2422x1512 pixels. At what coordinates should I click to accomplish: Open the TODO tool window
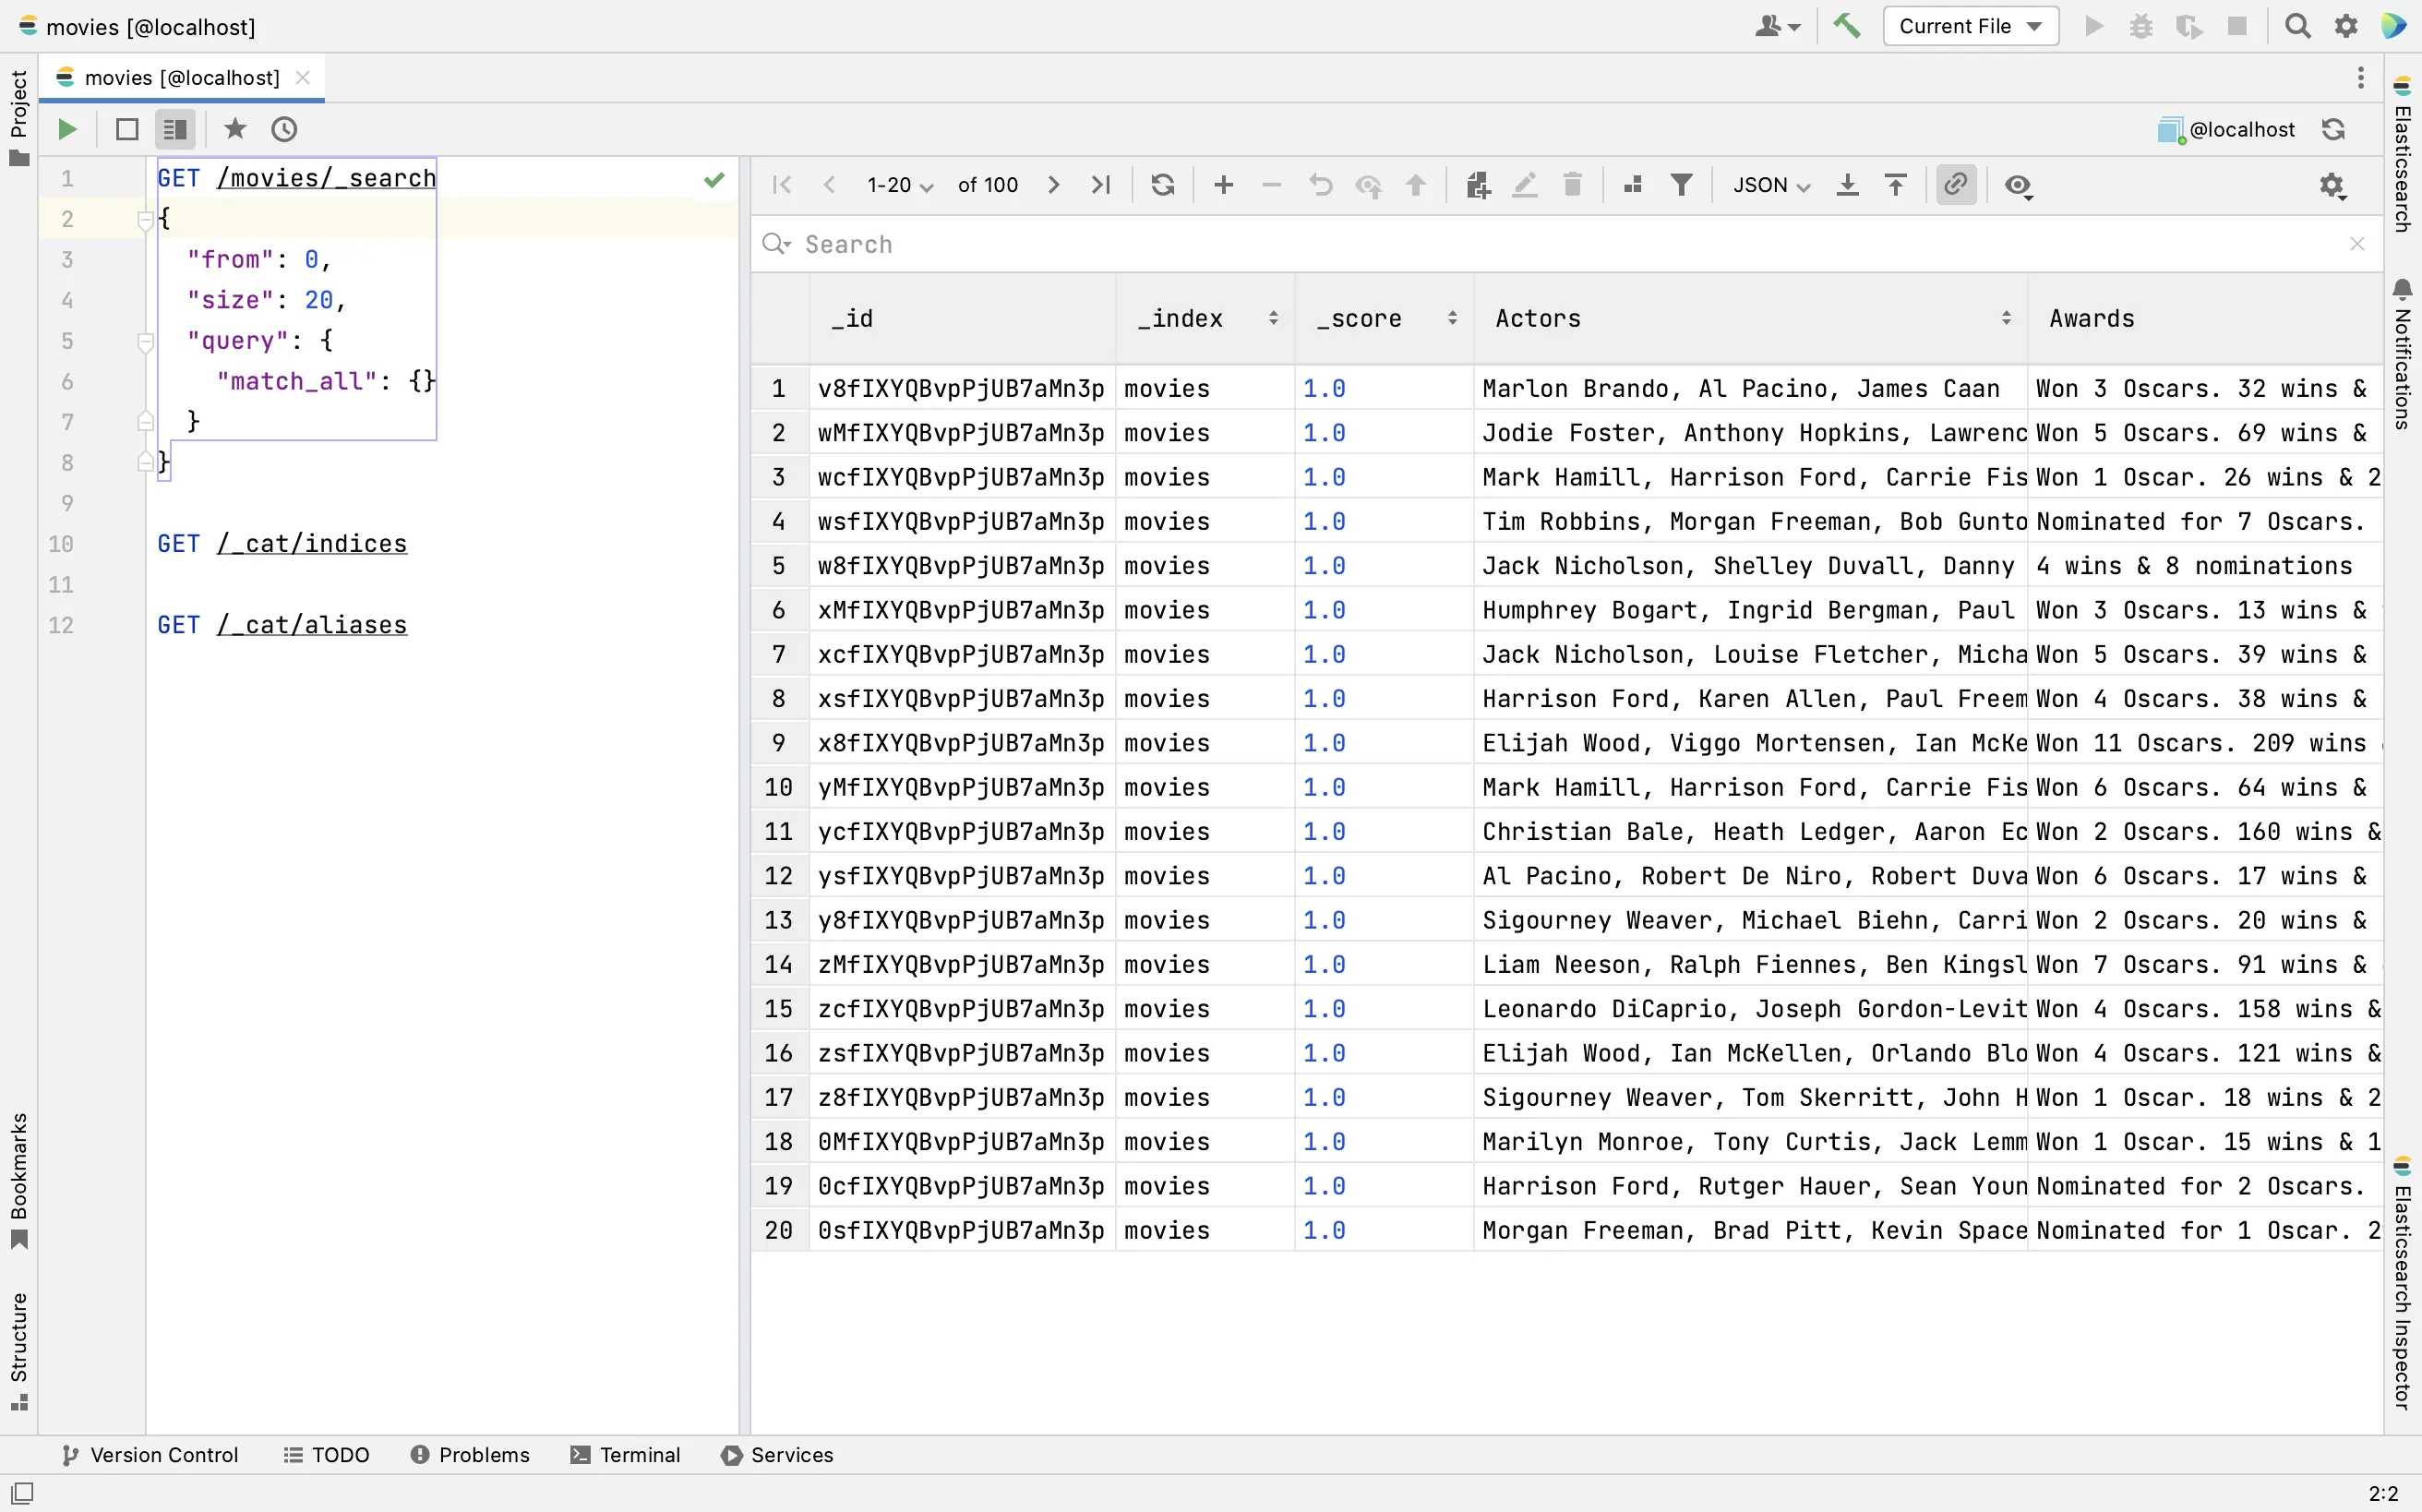pyautogui.click(x=327, y=1455)
